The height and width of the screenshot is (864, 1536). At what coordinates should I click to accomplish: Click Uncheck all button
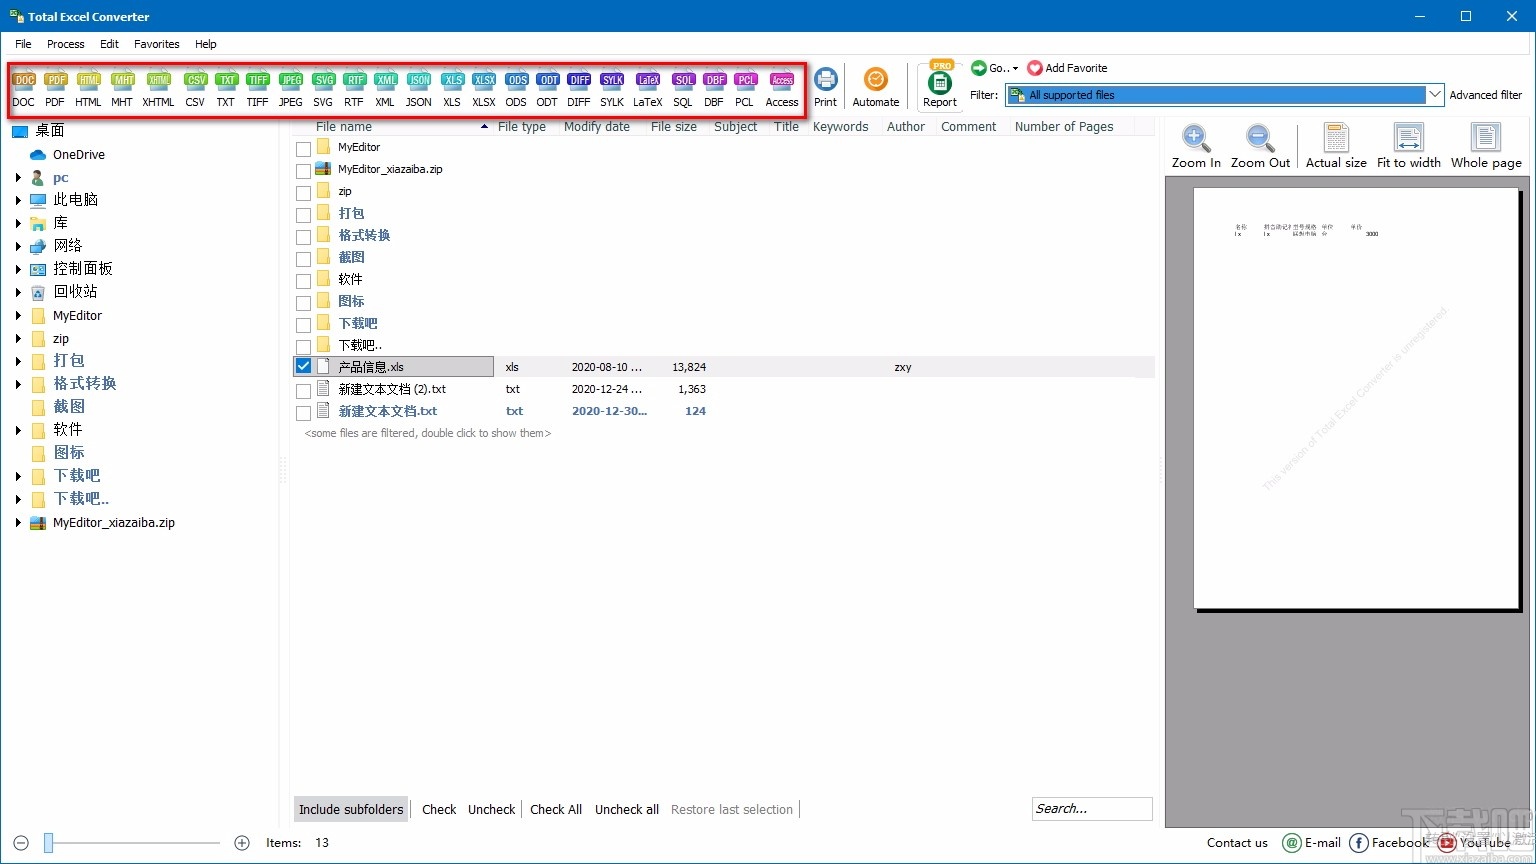point(627,809)
